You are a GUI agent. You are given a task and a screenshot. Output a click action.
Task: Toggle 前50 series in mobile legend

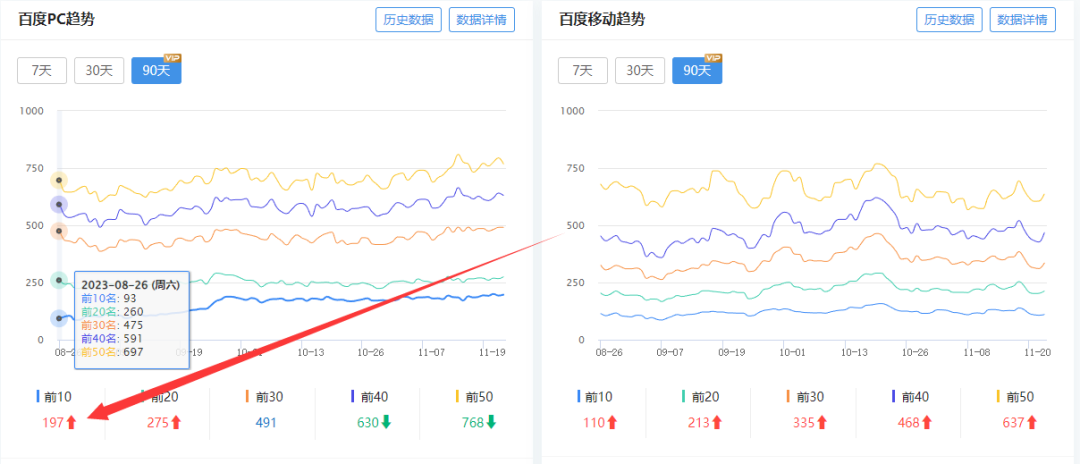pyautogui.click(x=1014, y=397)
